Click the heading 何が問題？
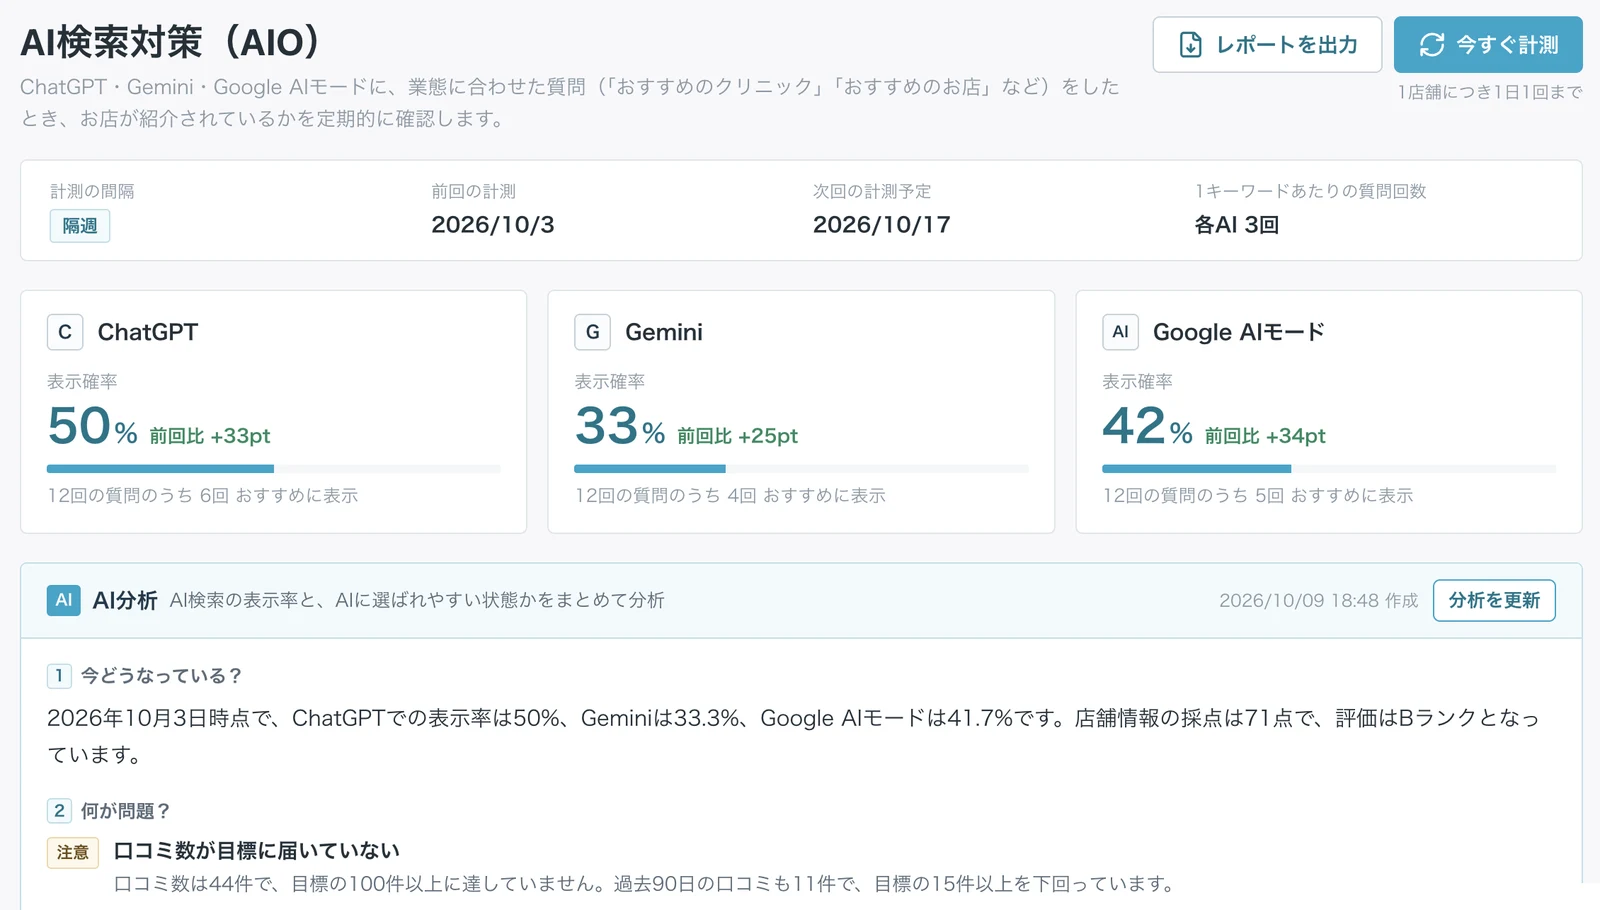 126,811
